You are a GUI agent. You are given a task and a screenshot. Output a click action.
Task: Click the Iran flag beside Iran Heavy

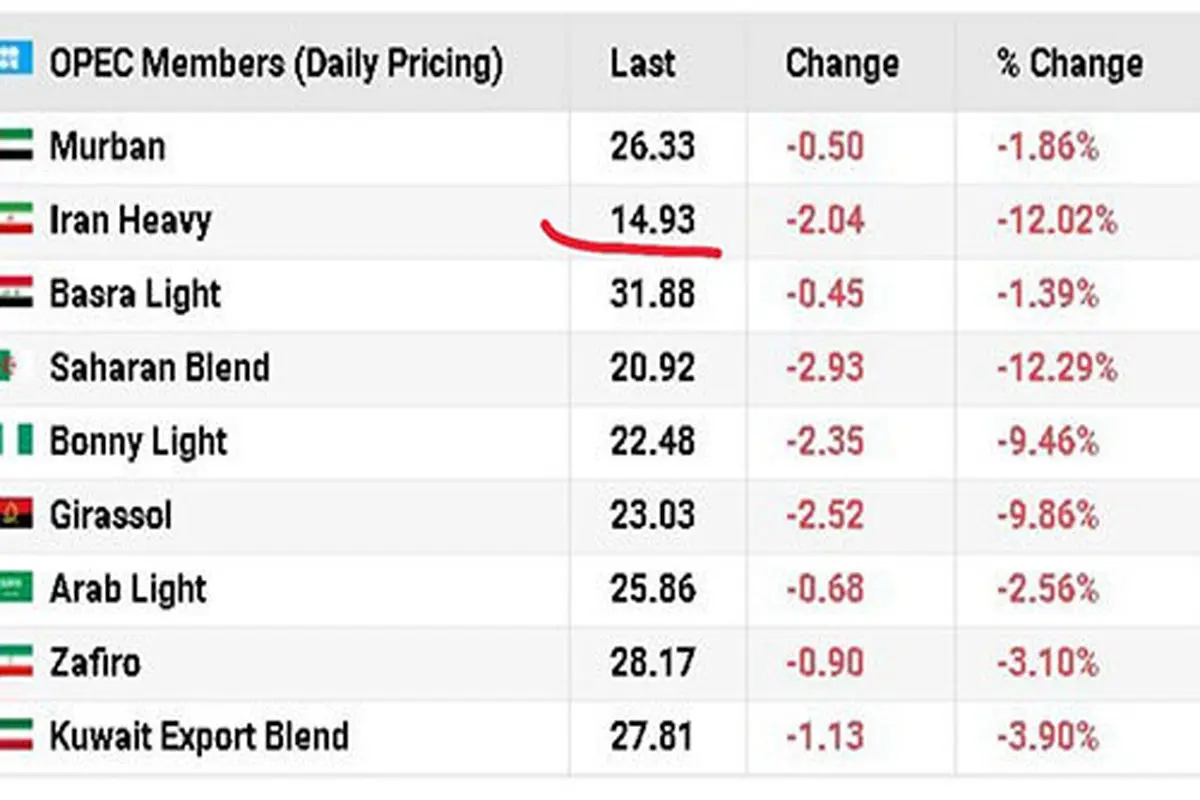16,219
